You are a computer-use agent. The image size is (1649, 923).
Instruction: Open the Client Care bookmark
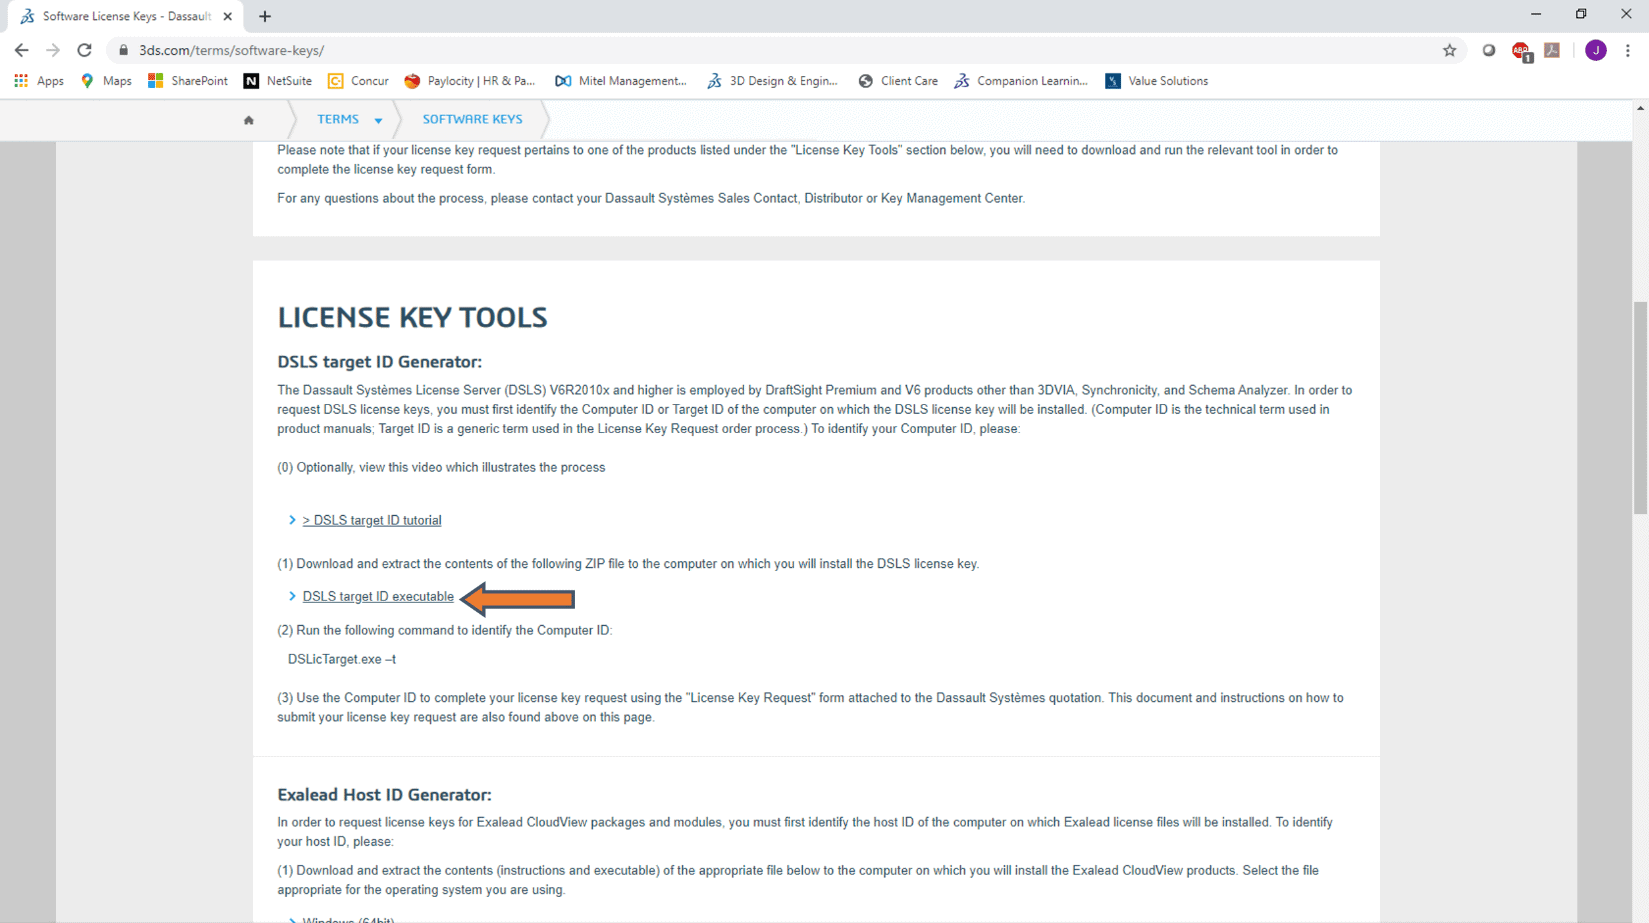(898, 81)
